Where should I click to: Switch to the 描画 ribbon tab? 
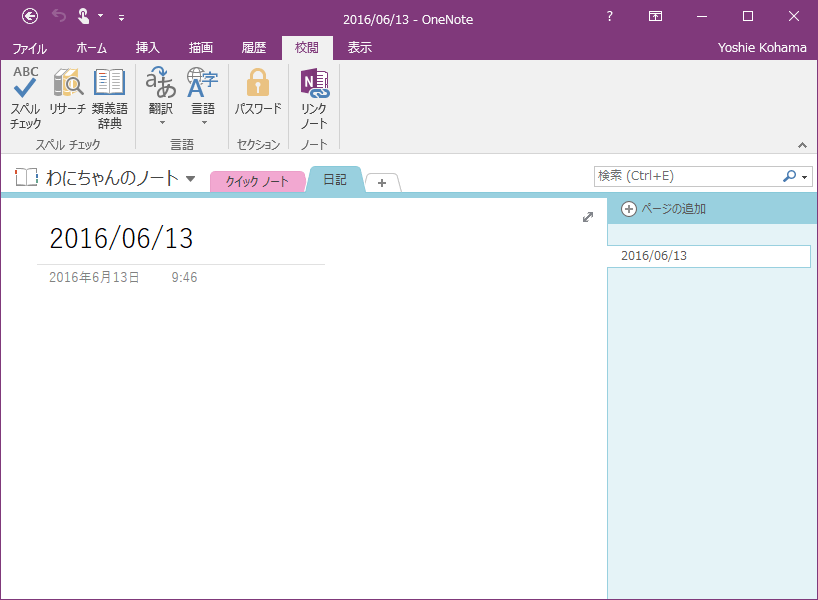201,48
